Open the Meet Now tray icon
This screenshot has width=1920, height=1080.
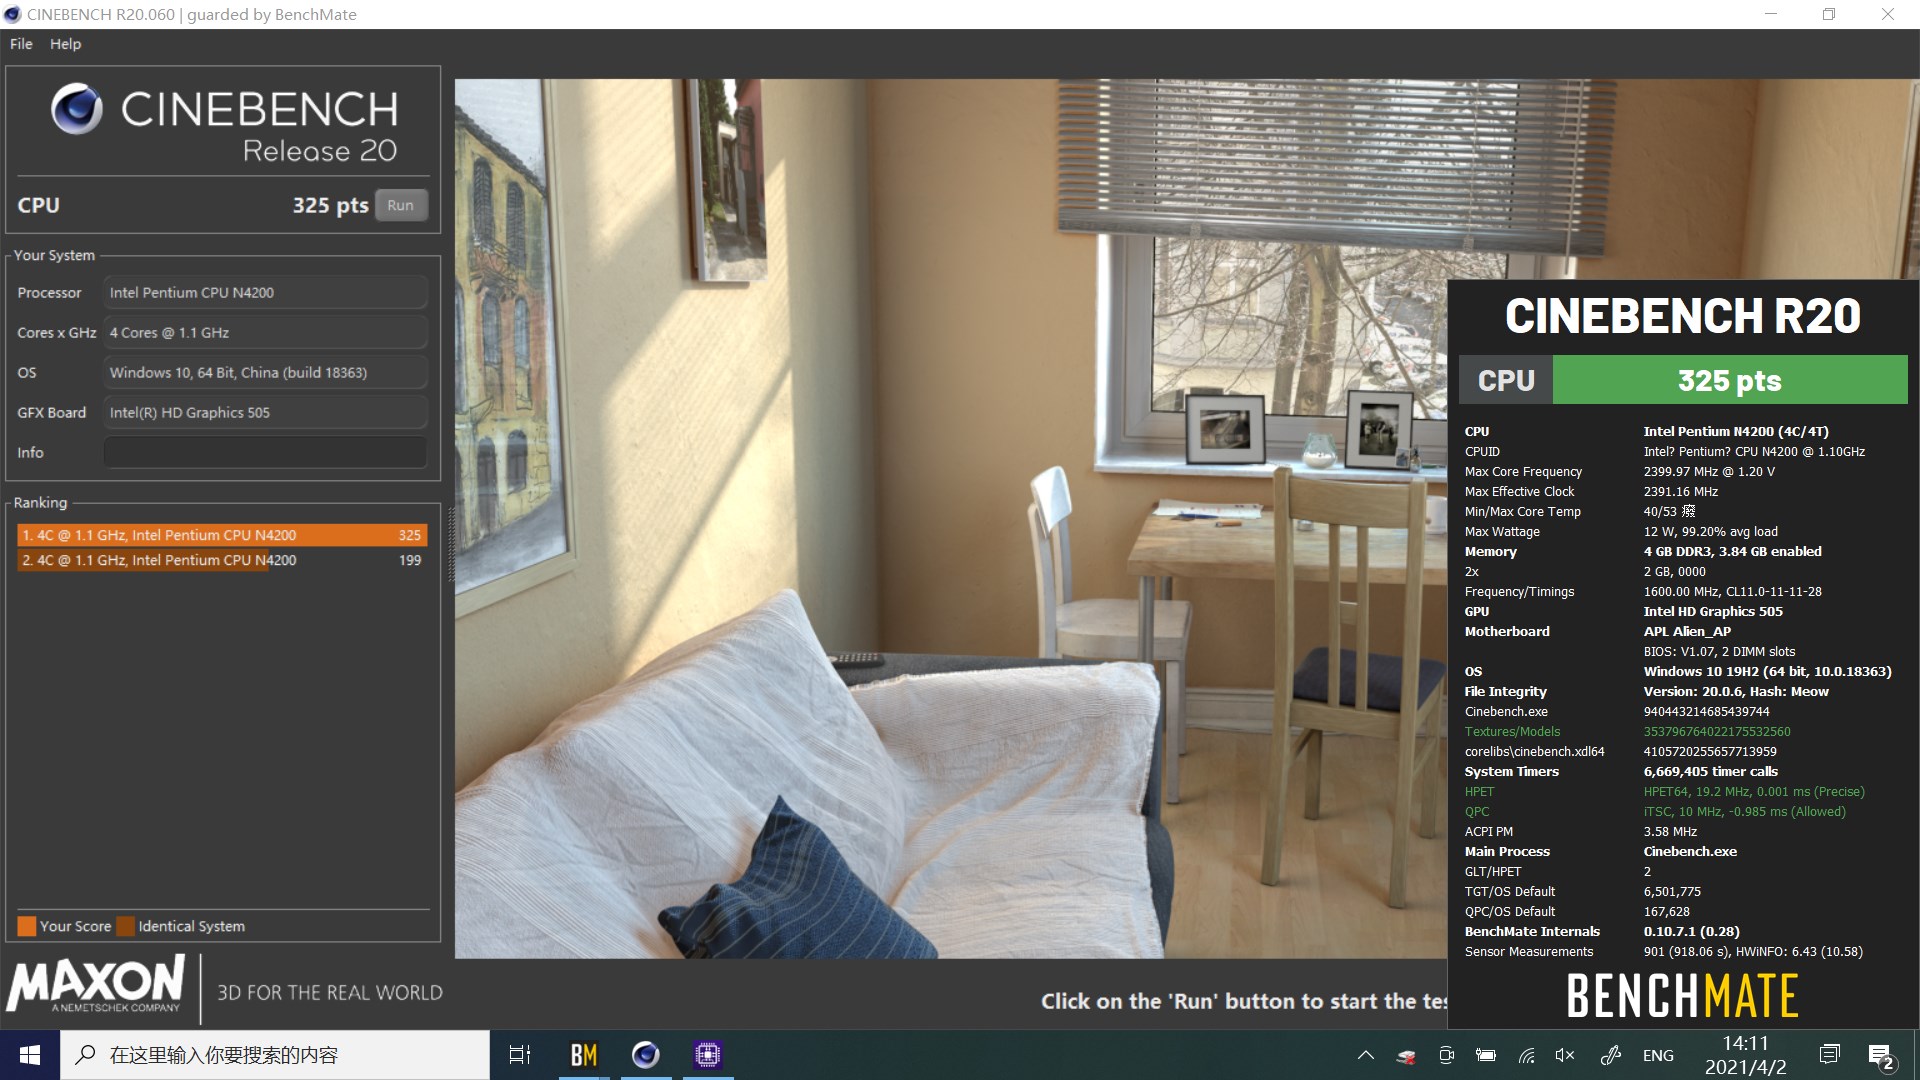tap(1446, 1055)
